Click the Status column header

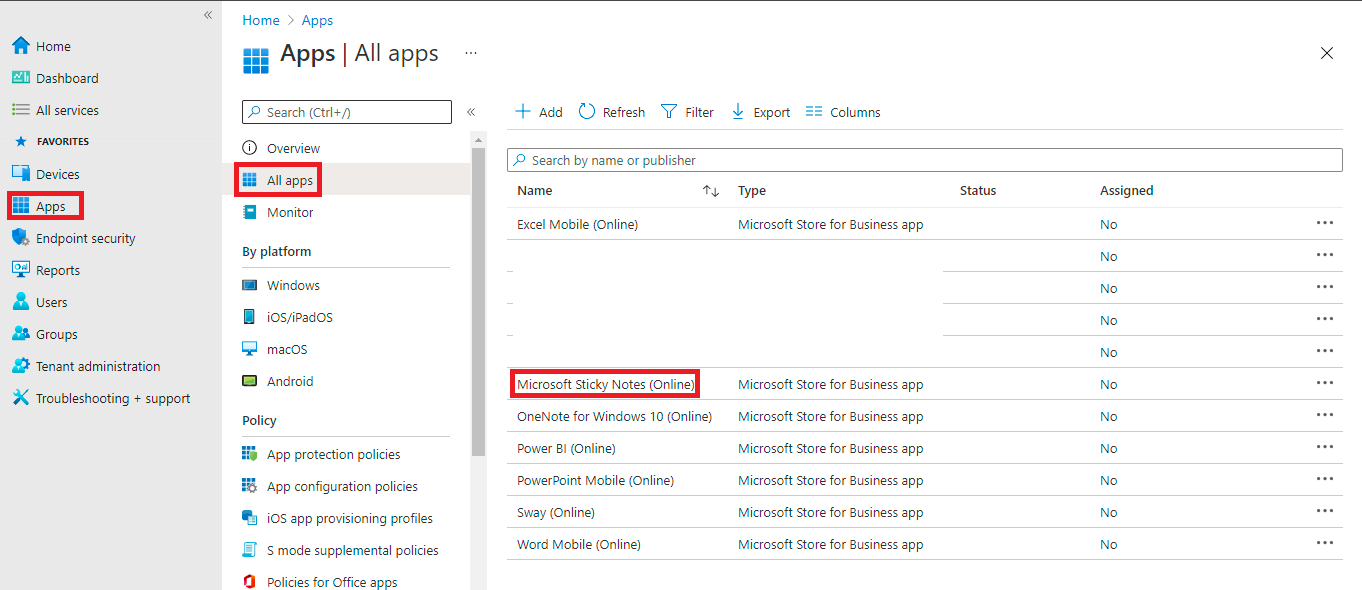(978, 191)
